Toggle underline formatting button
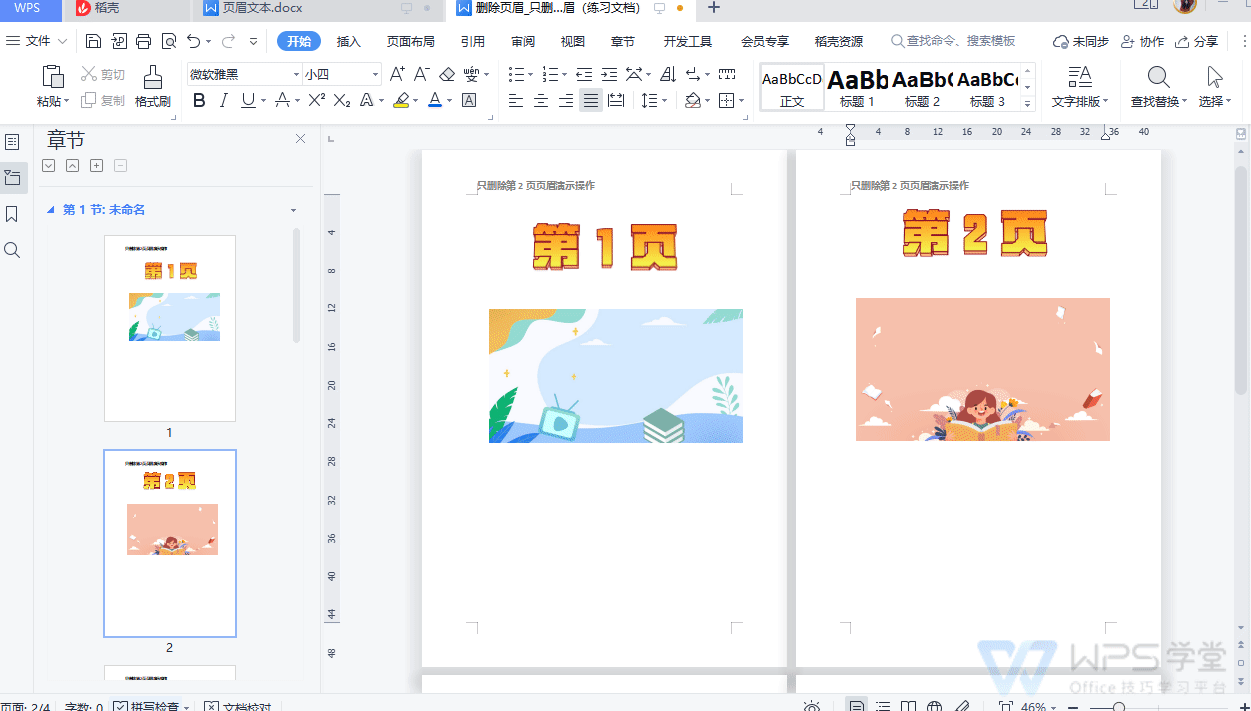Image resolution: width=1251 pixels, height=711 pixels. 247,100
